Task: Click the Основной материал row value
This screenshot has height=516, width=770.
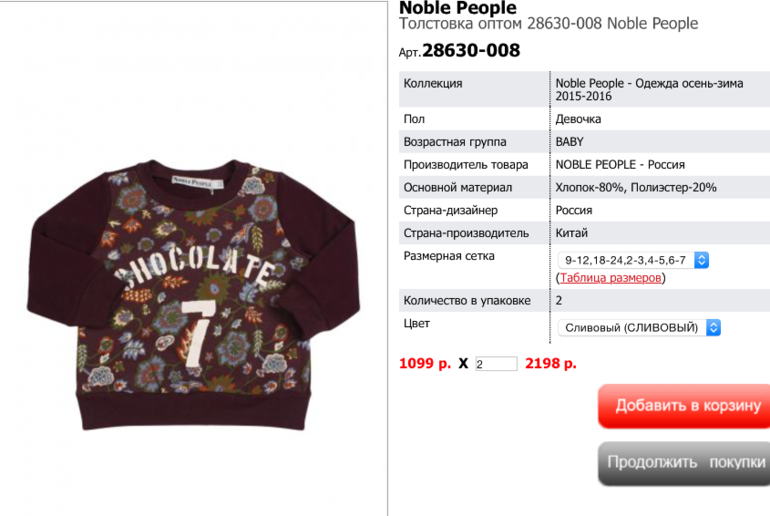Action: (636, 187)
